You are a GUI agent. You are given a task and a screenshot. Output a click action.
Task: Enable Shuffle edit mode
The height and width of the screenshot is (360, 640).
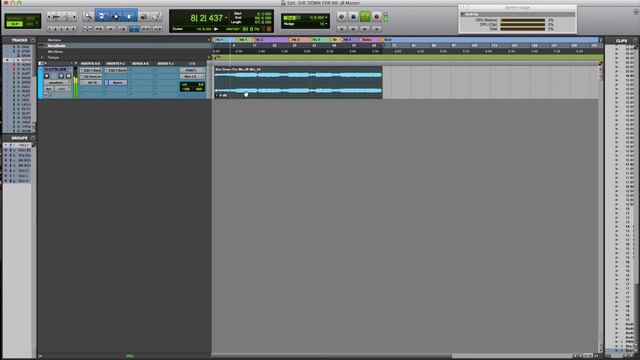pyautogui.click(x=14, y=18)
